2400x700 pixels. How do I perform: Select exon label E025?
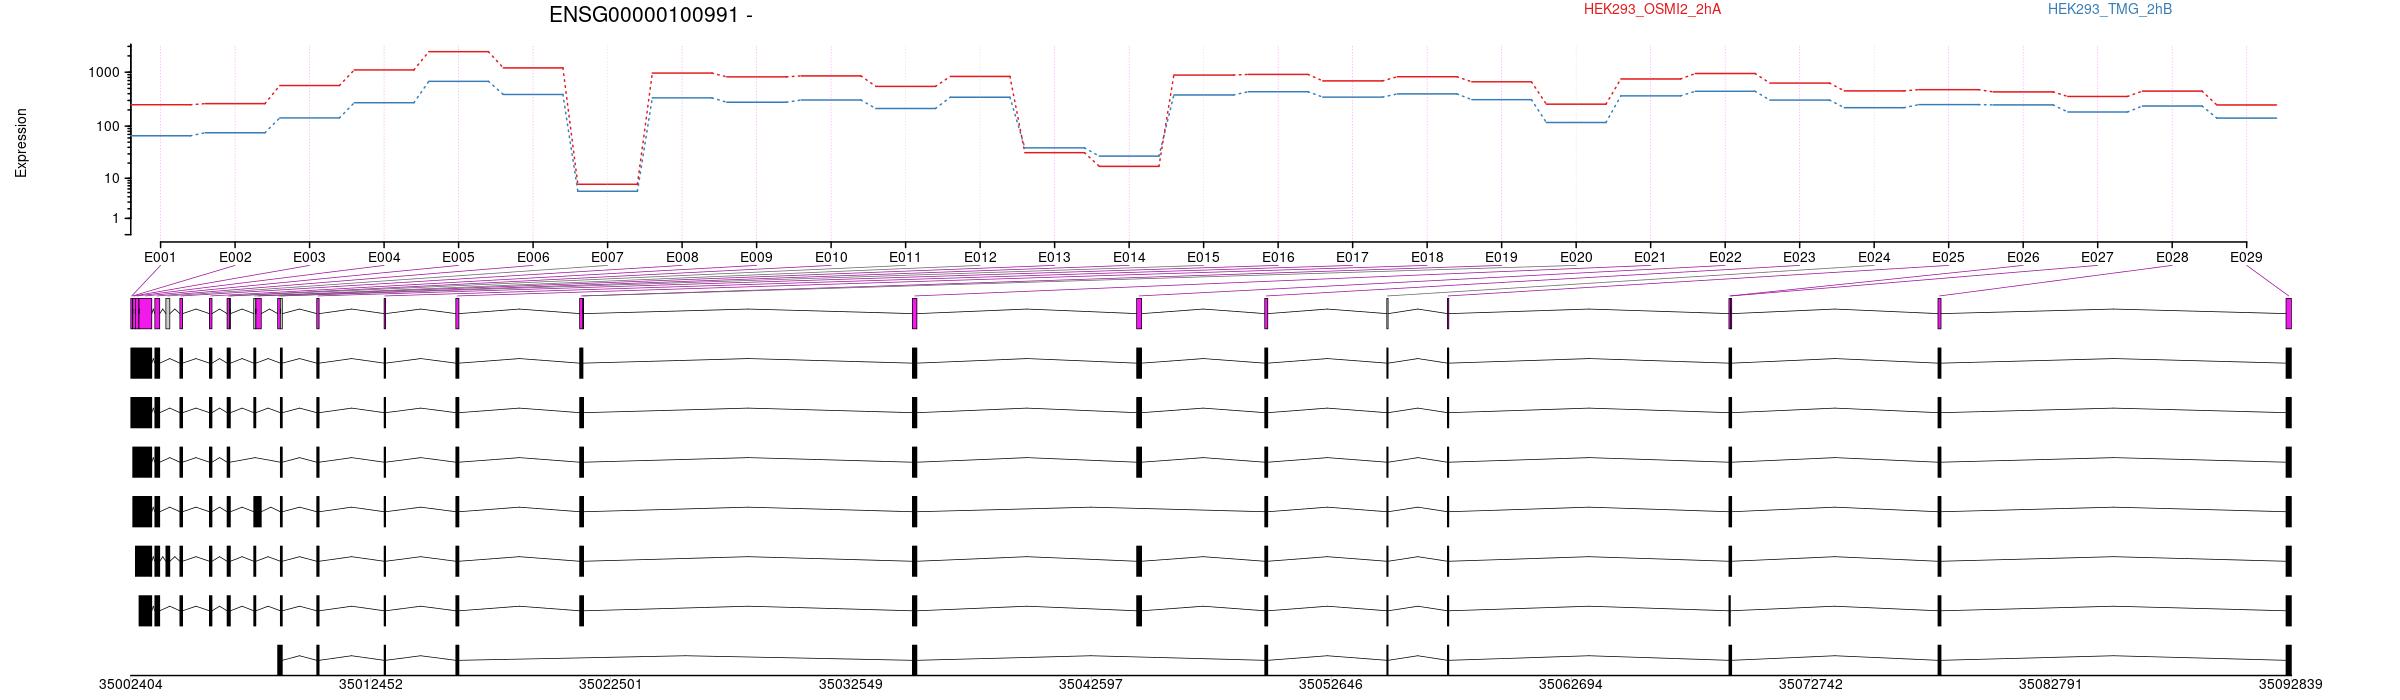[x=1948, y=257]
